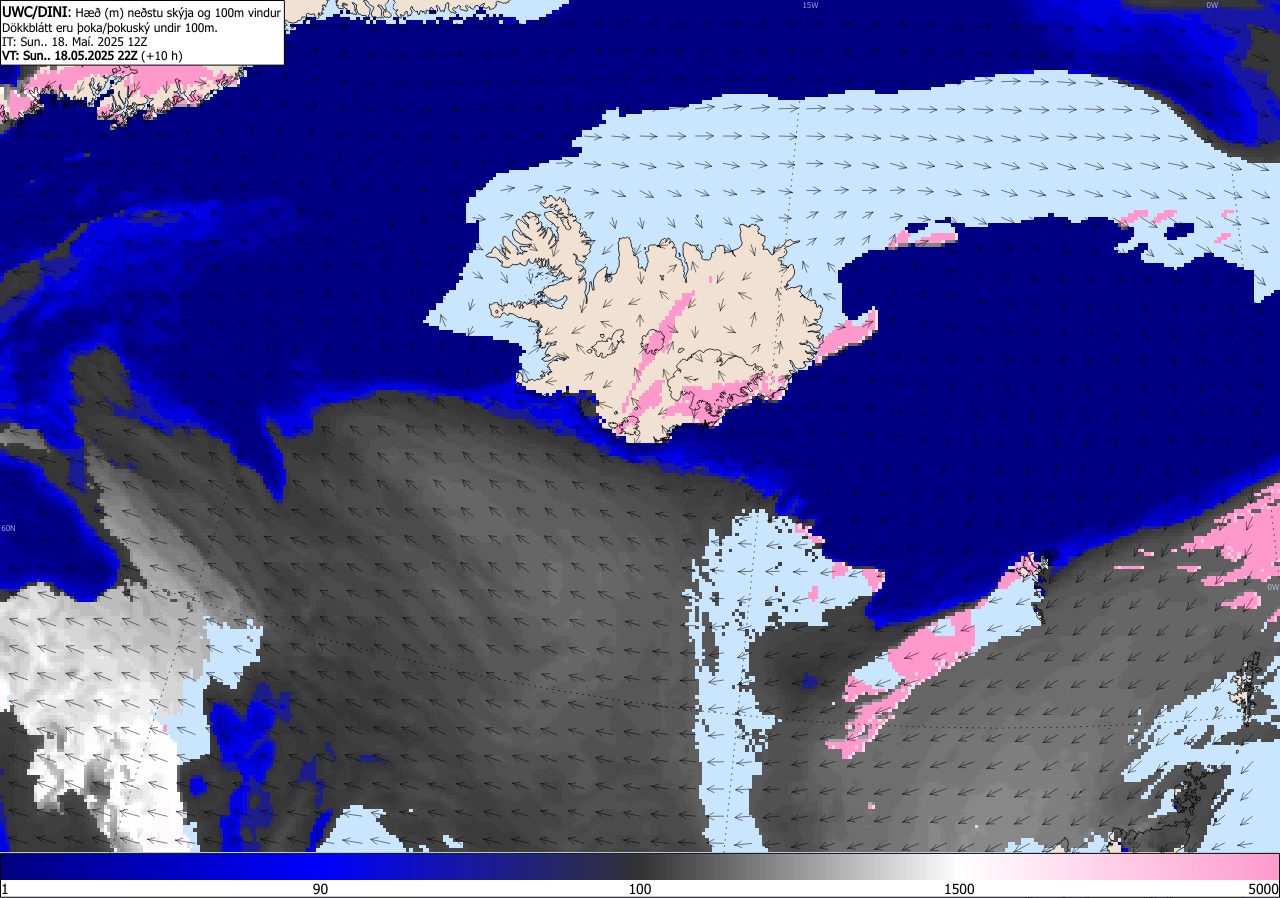Click the "90" label on the color scale
1280x898 pixels.
click(320, 889)
